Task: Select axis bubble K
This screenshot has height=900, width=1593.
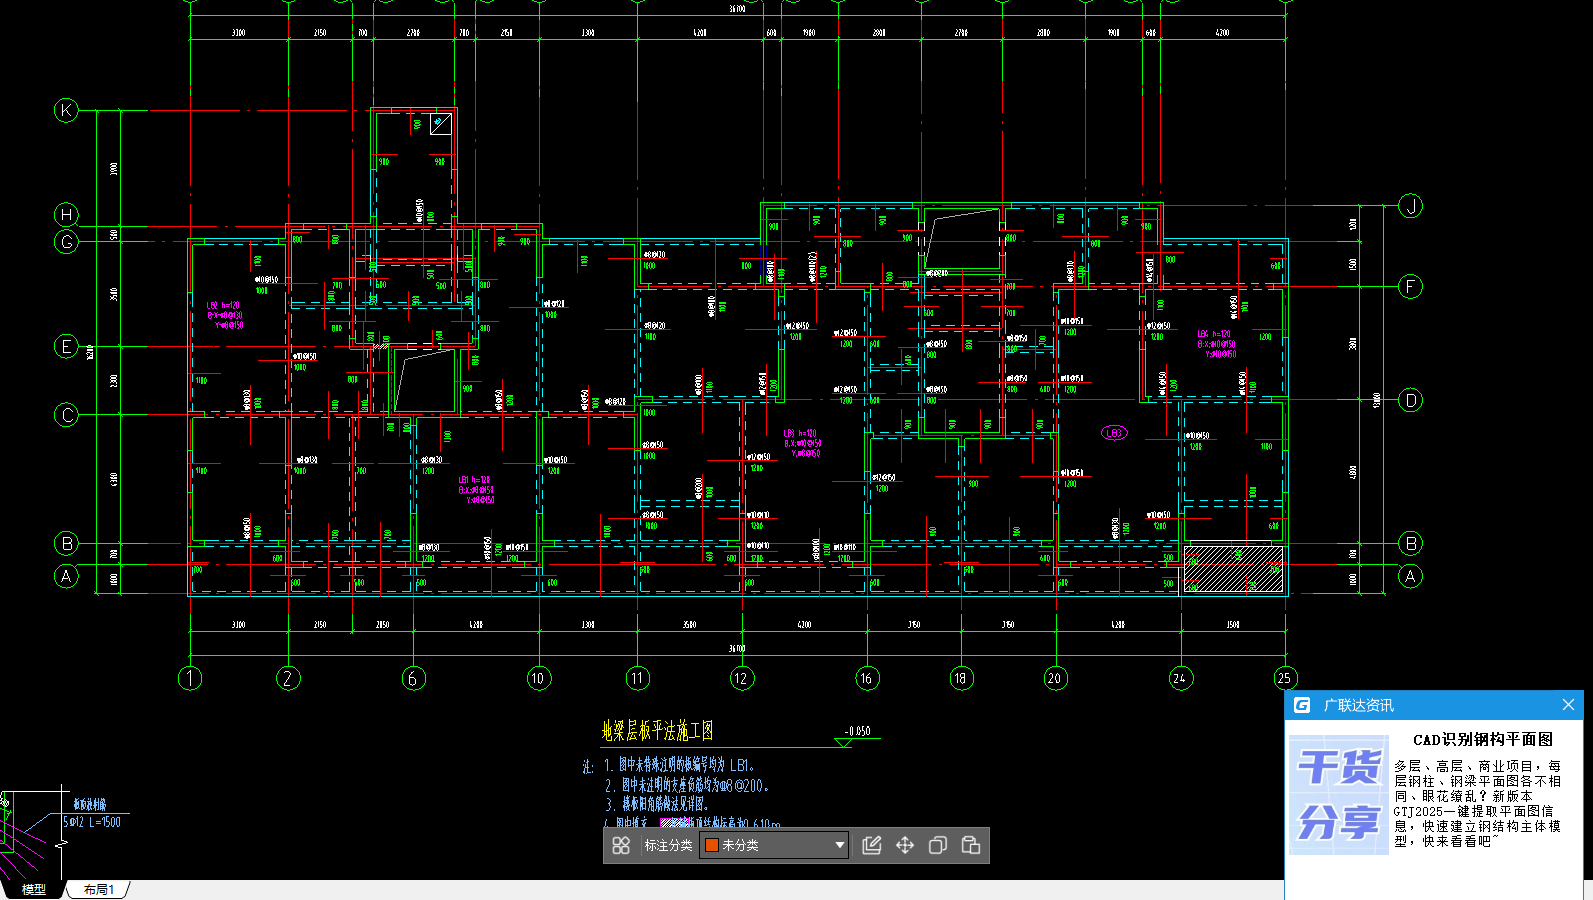Action: tap(66, 110)
